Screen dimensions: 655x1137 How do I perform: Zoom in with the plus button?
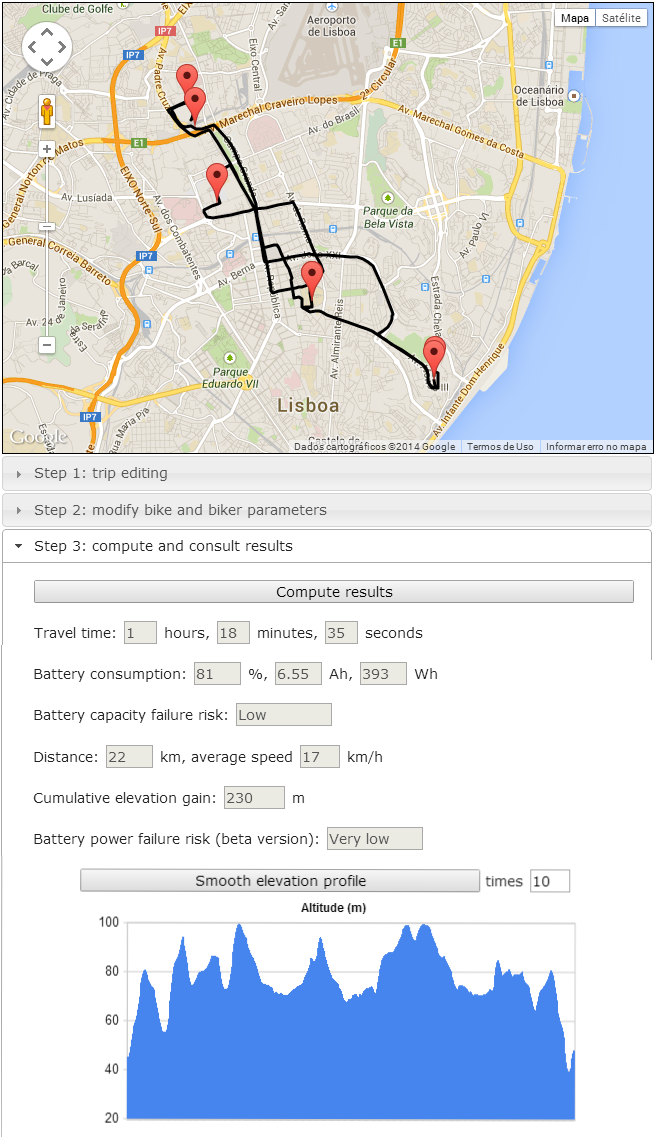(x=47, y=149)
